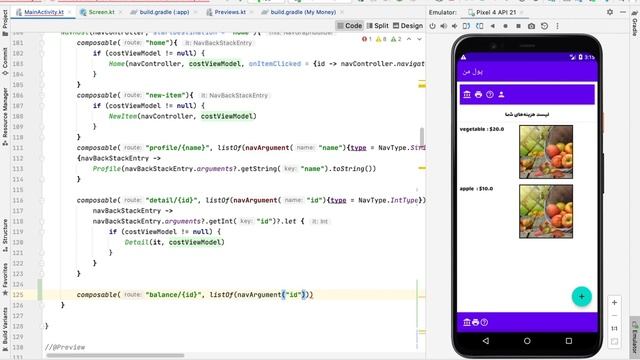Tap the person profile icon in the app's top bar
The image size is (640, 360).
point(501,94)
